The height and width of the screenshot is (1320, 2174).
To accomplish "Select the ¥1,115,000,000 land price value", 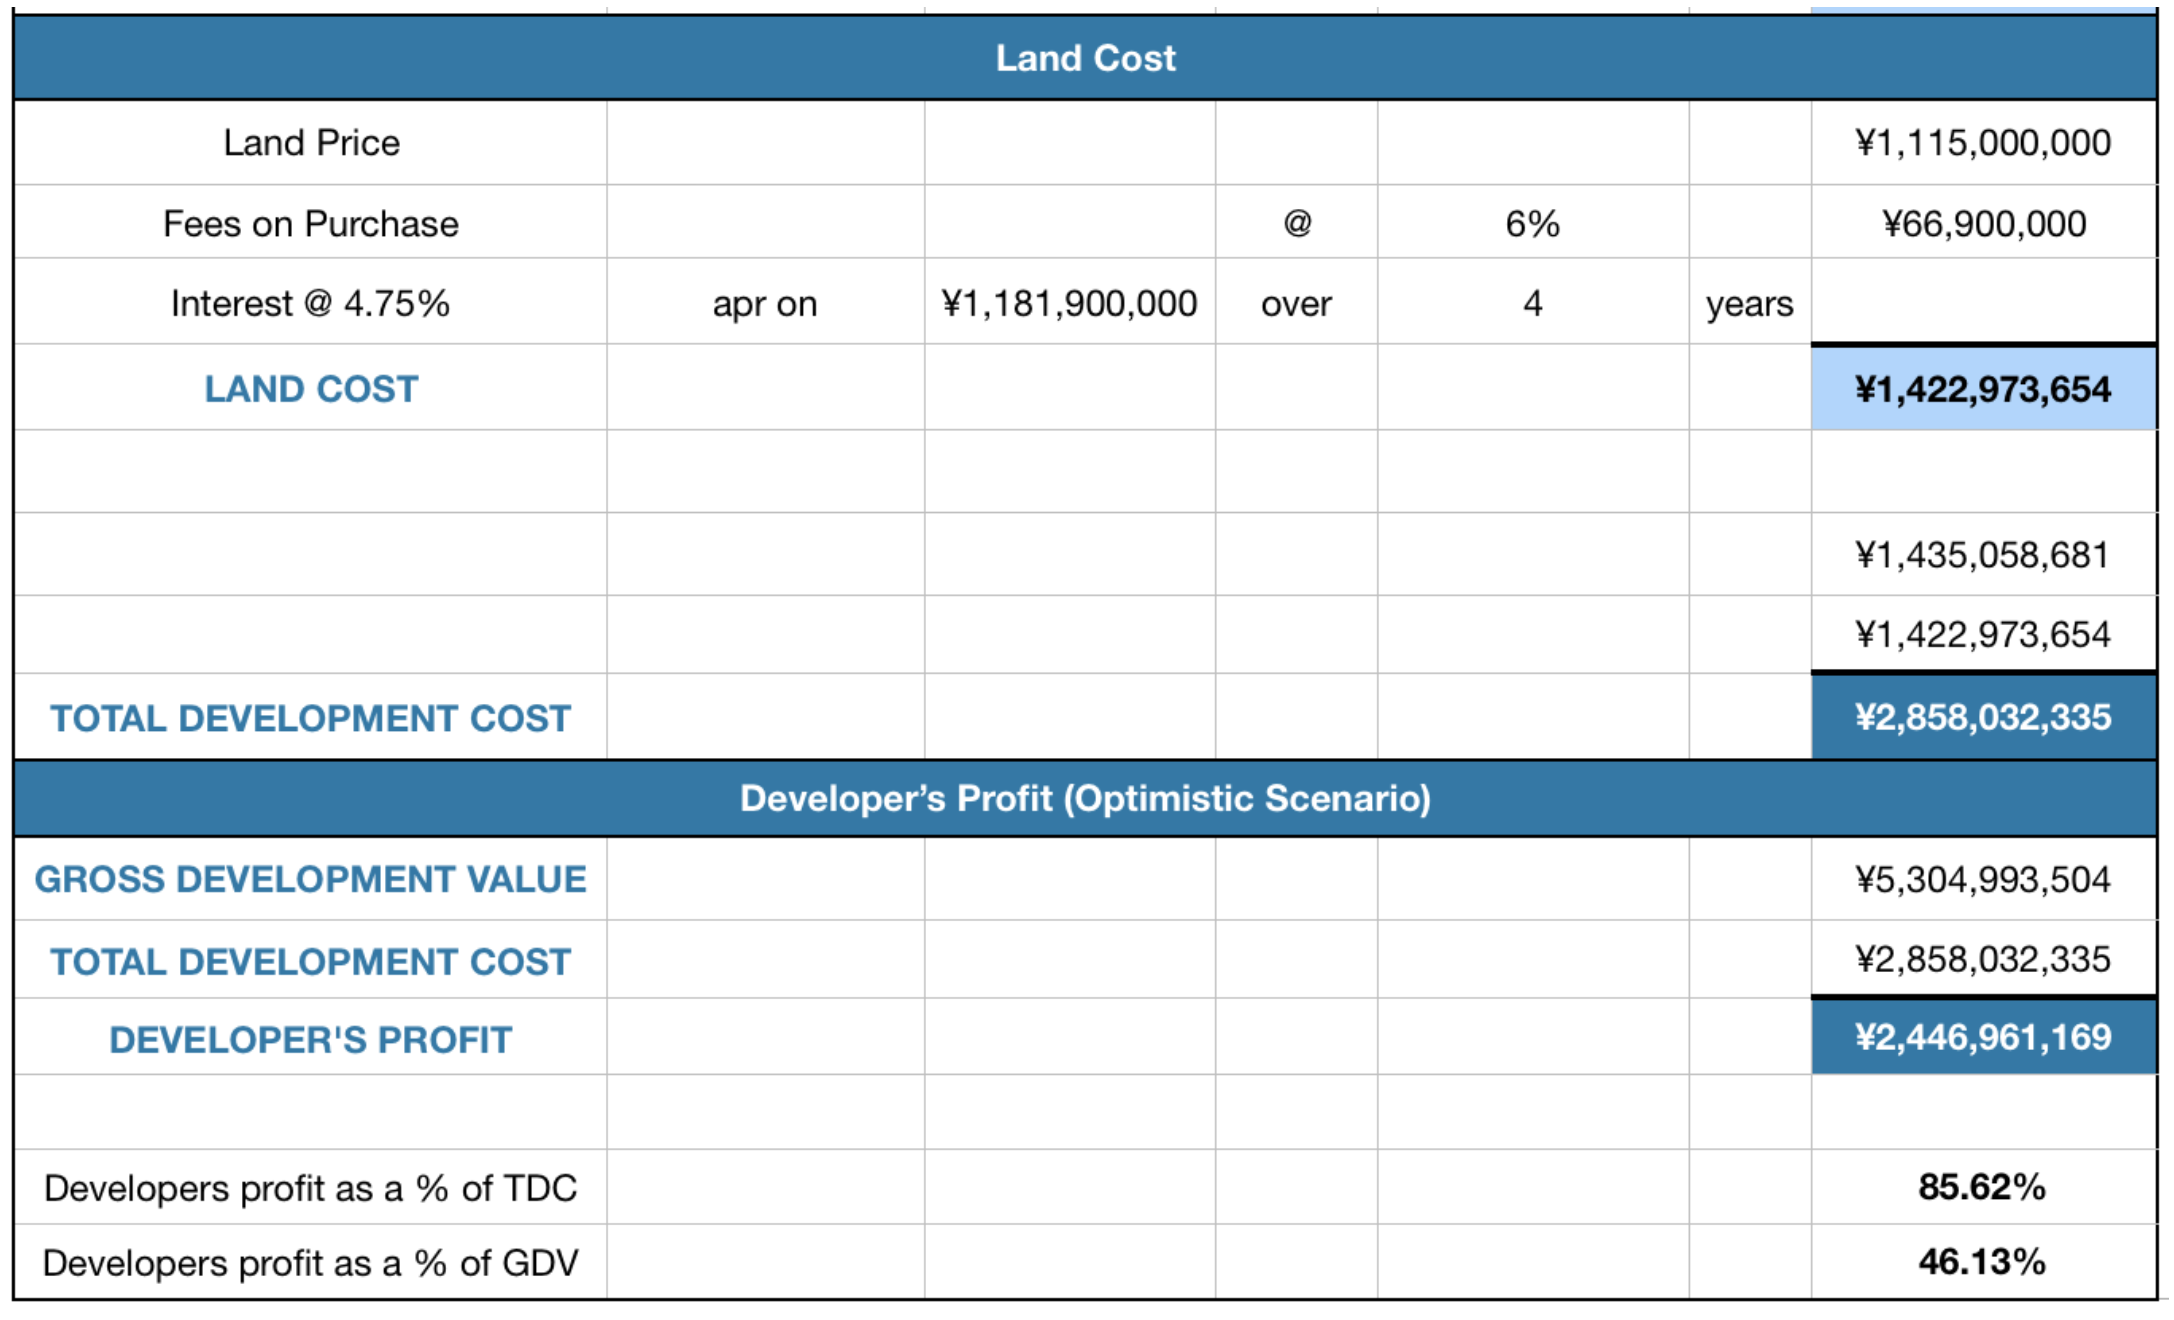I will [1982, 143].
